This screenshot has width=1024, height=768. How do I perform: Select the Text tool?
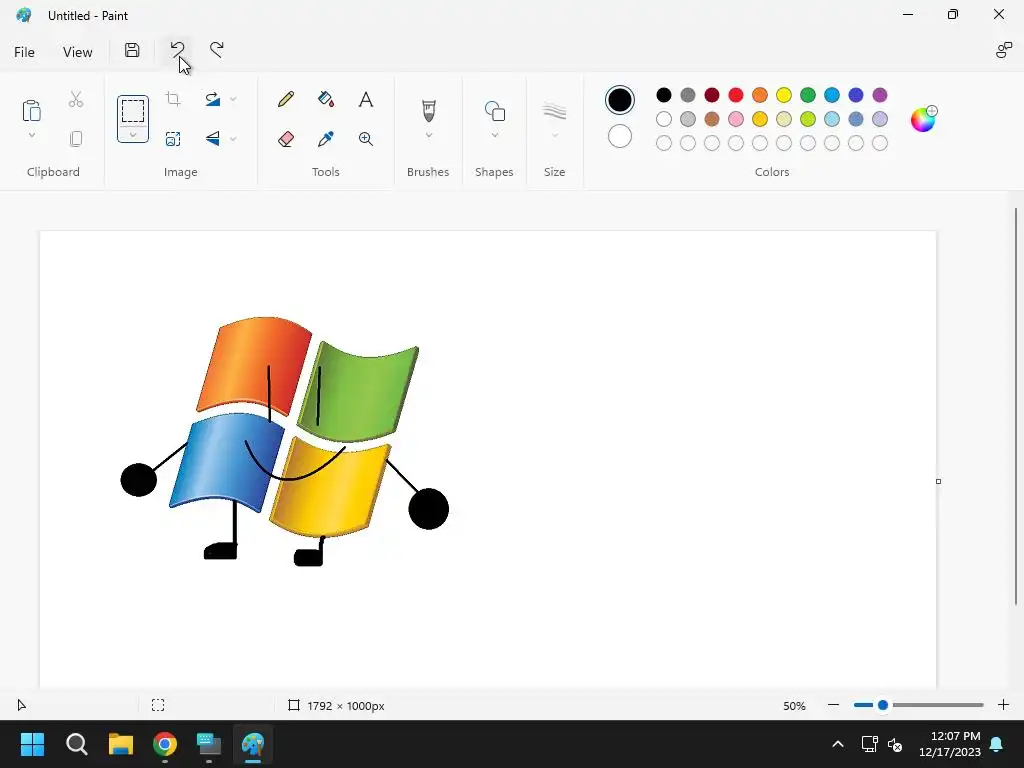366,99
